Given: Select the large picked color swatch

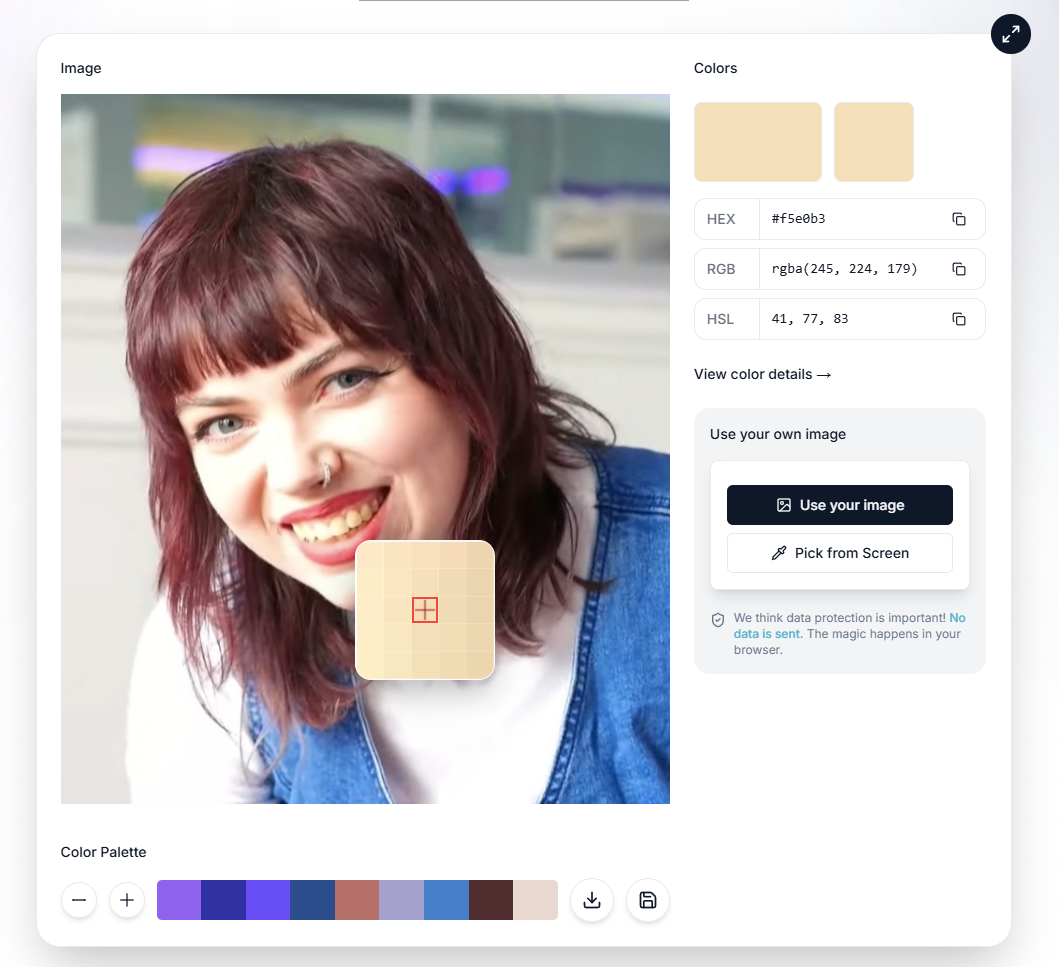Looking at the screenshot, I should pos(758,142).
